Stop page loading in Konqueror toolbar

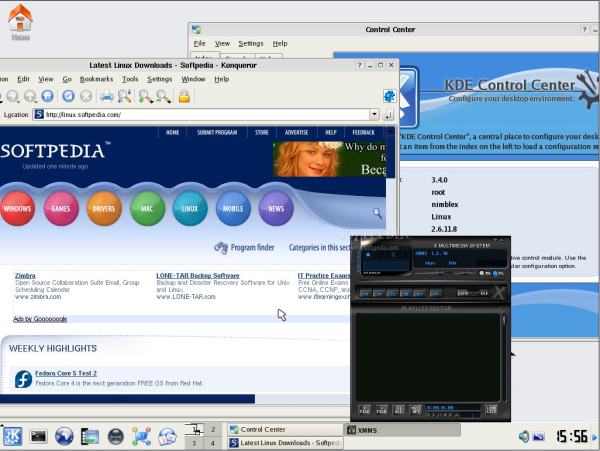pos(86,96)
